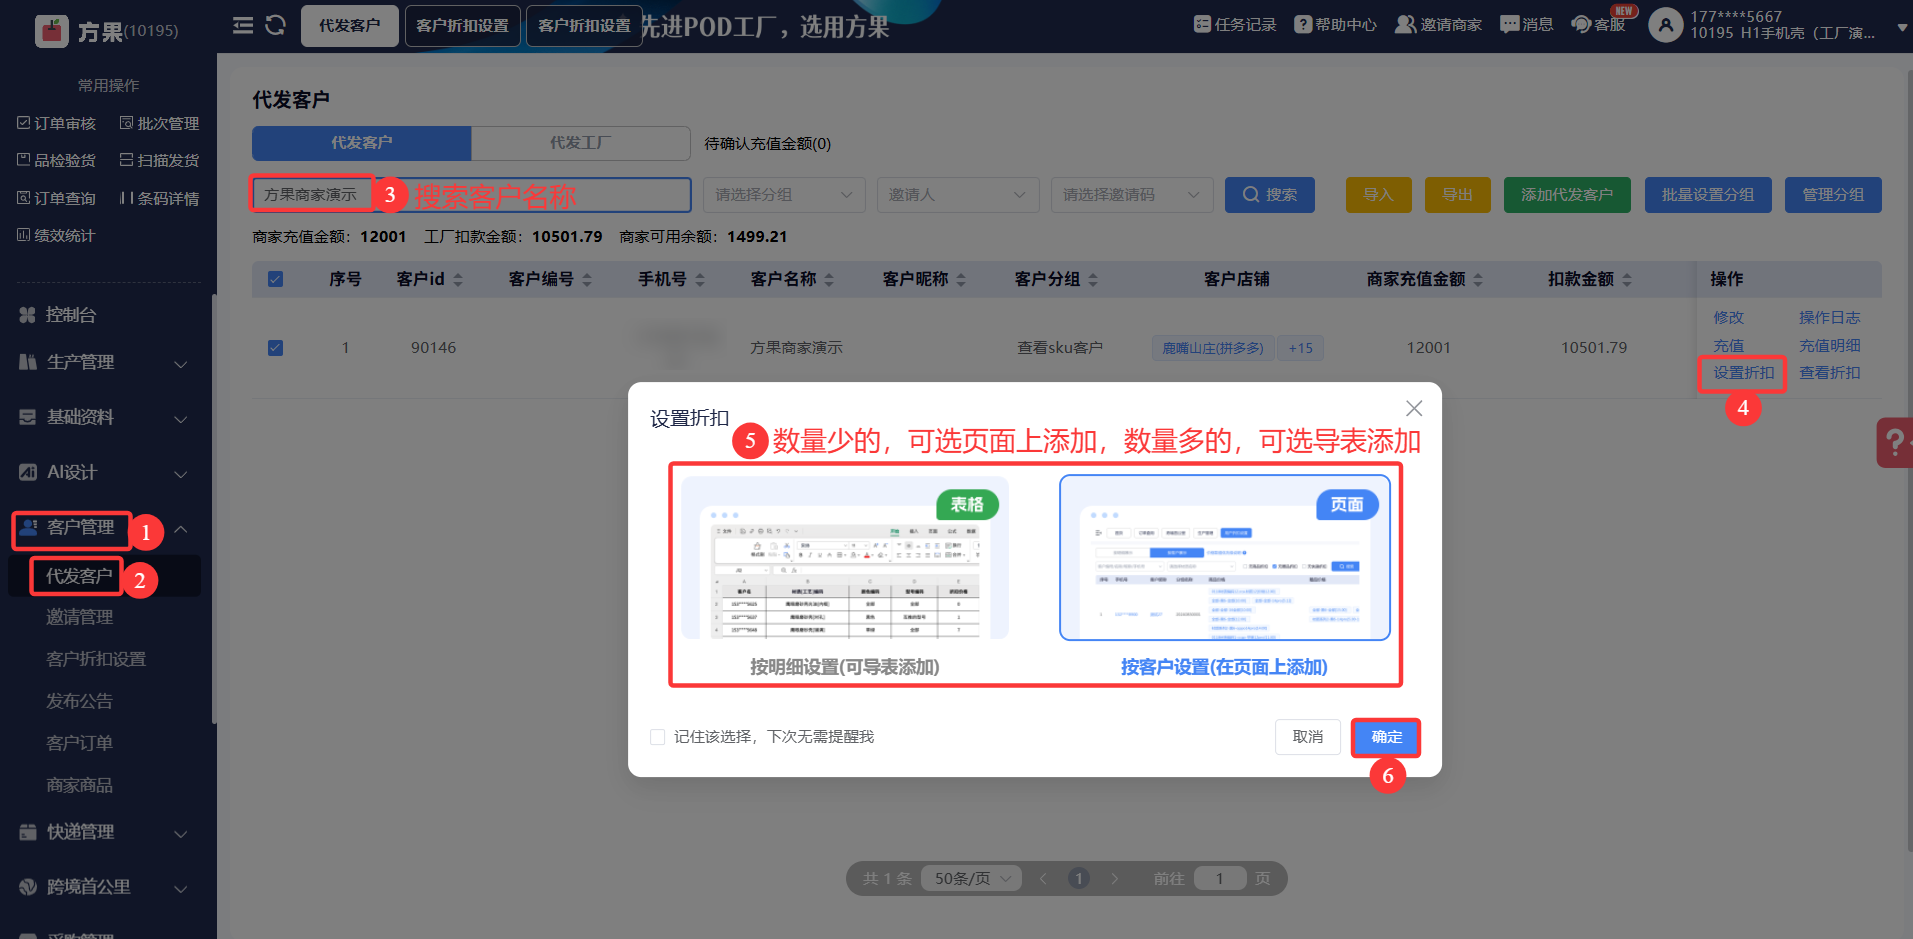This screenshot has width=1913, height=939.
Task: Toggle the select-all checkbox in table header
Action: pyautogui.click(x=275, y=279)
